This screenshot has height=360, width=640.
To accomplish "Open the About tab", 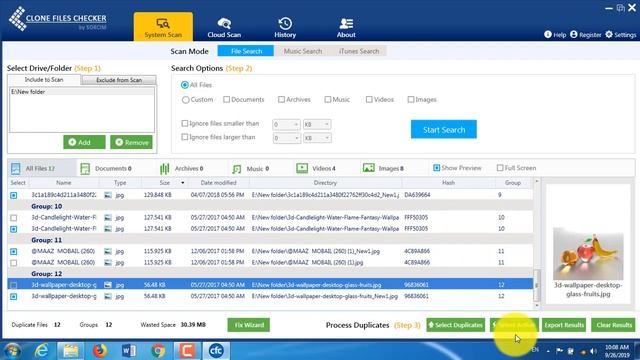I will coord(346,27).
